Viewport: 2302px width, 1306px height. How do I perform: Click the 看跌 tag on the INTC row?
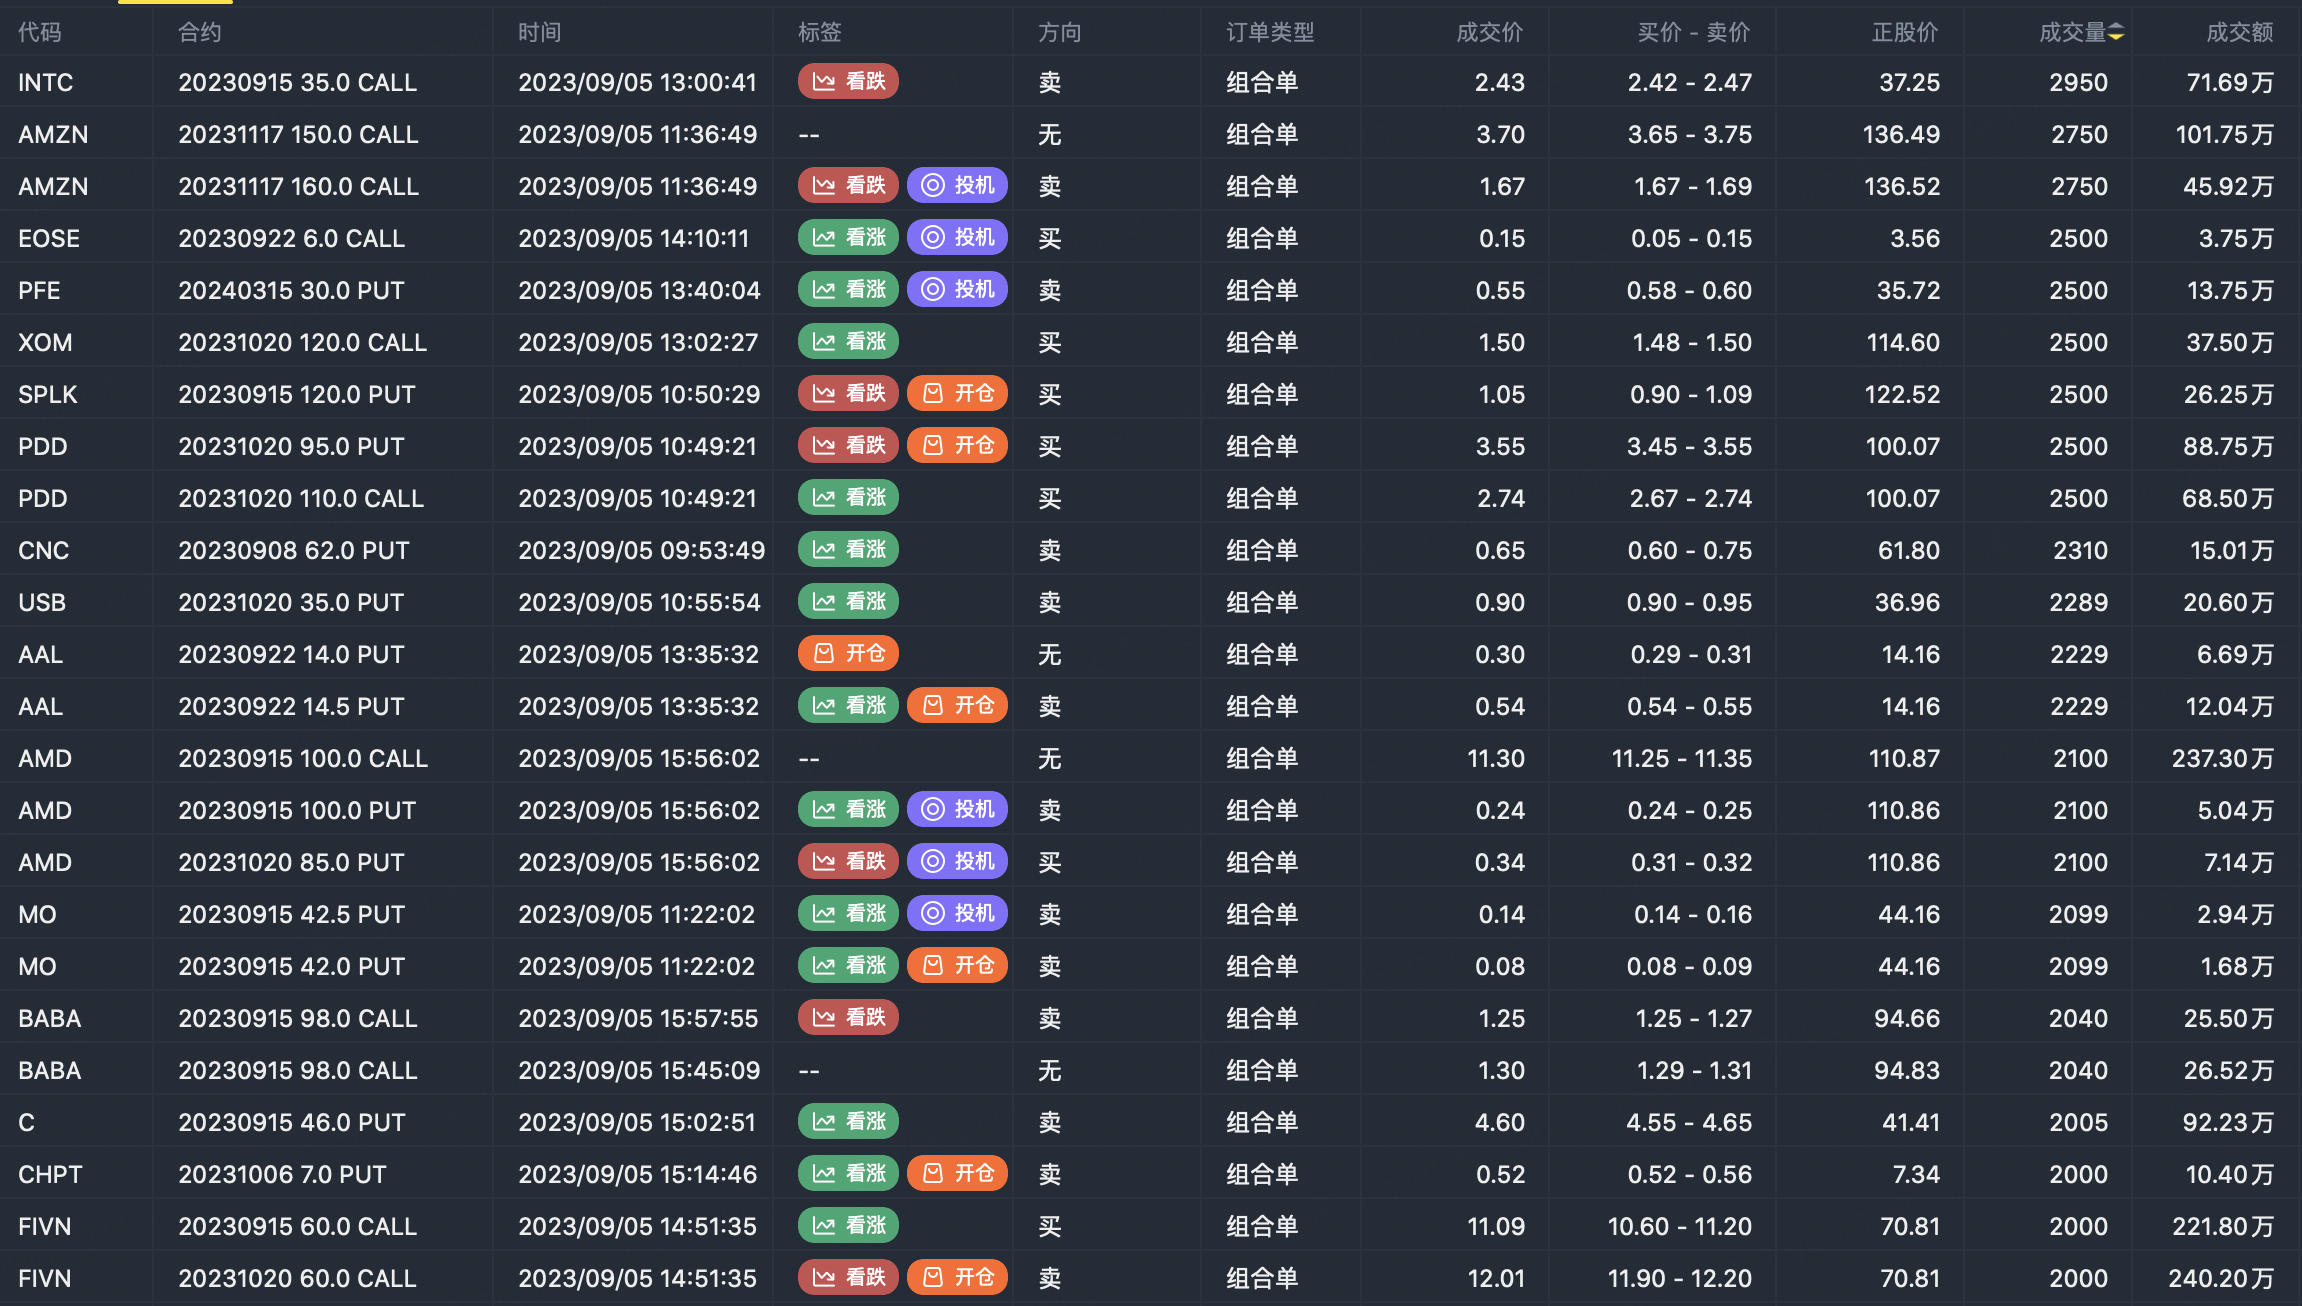click(848, 82)
